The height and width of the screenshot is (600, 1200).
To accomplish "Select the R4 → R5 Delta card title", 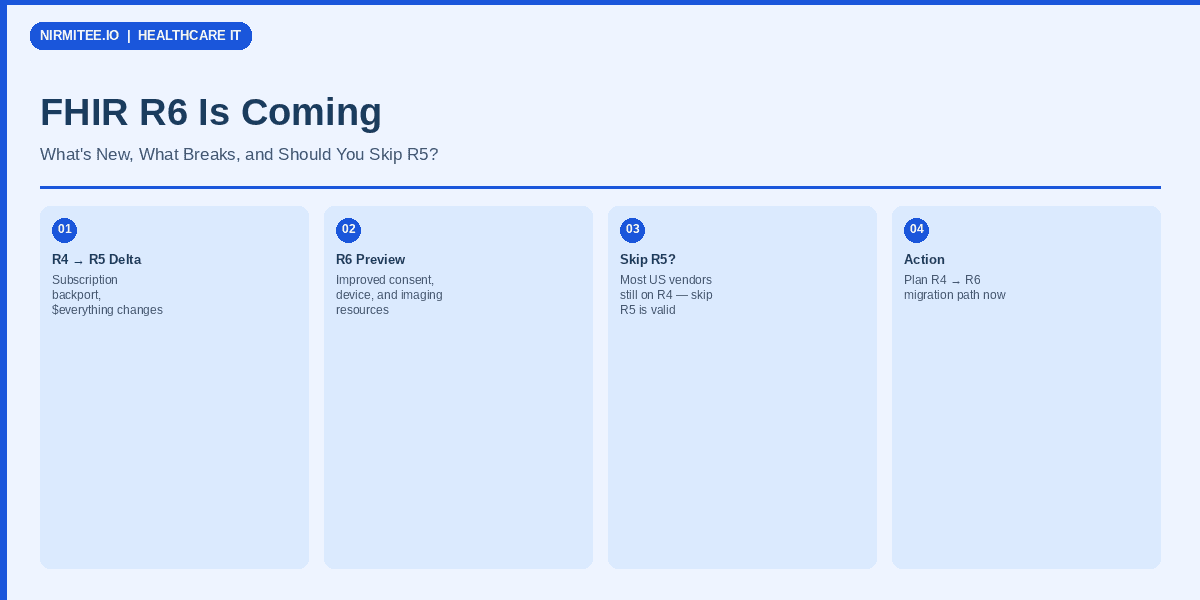I will tap(96, 260).
